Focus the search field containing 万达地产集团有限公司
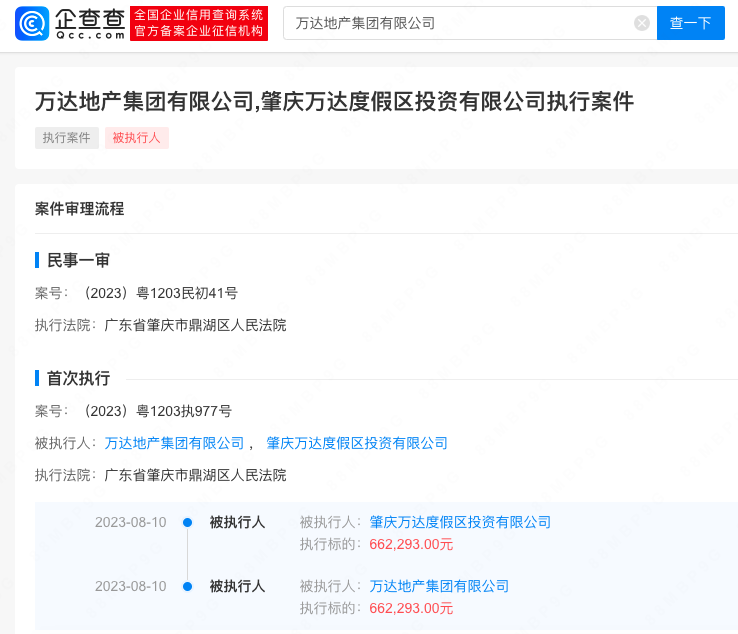 (460, 23)
